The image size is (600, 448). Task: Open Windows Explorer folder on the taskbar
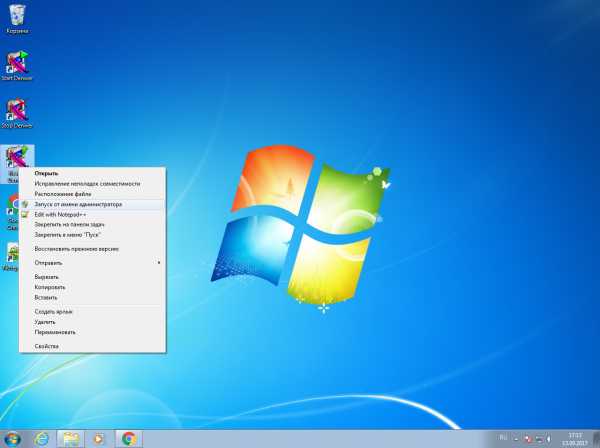point(71,439)
